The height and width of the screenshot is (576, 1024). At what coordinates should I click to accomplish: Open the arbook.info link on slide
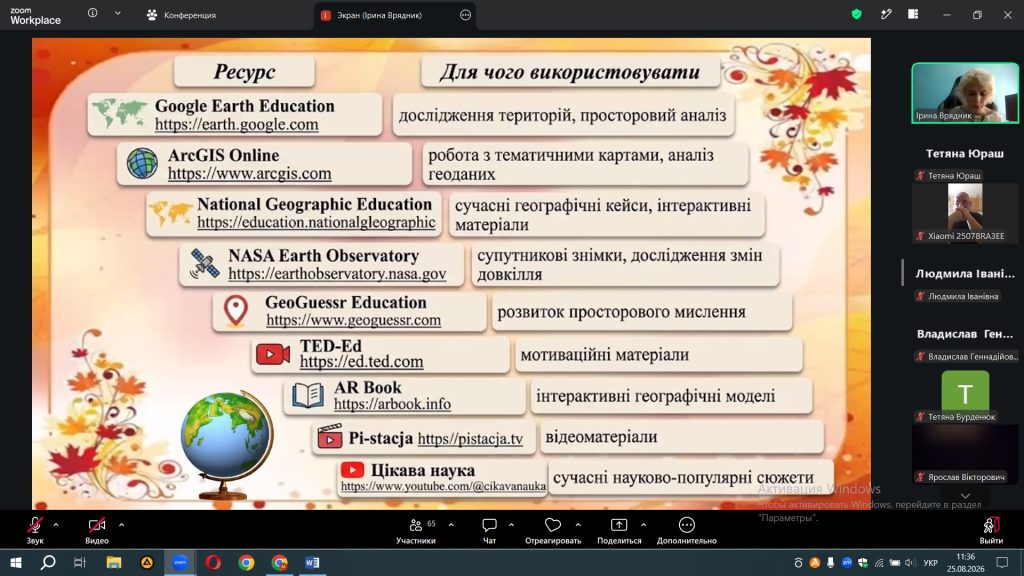click(x=392, y=404)
